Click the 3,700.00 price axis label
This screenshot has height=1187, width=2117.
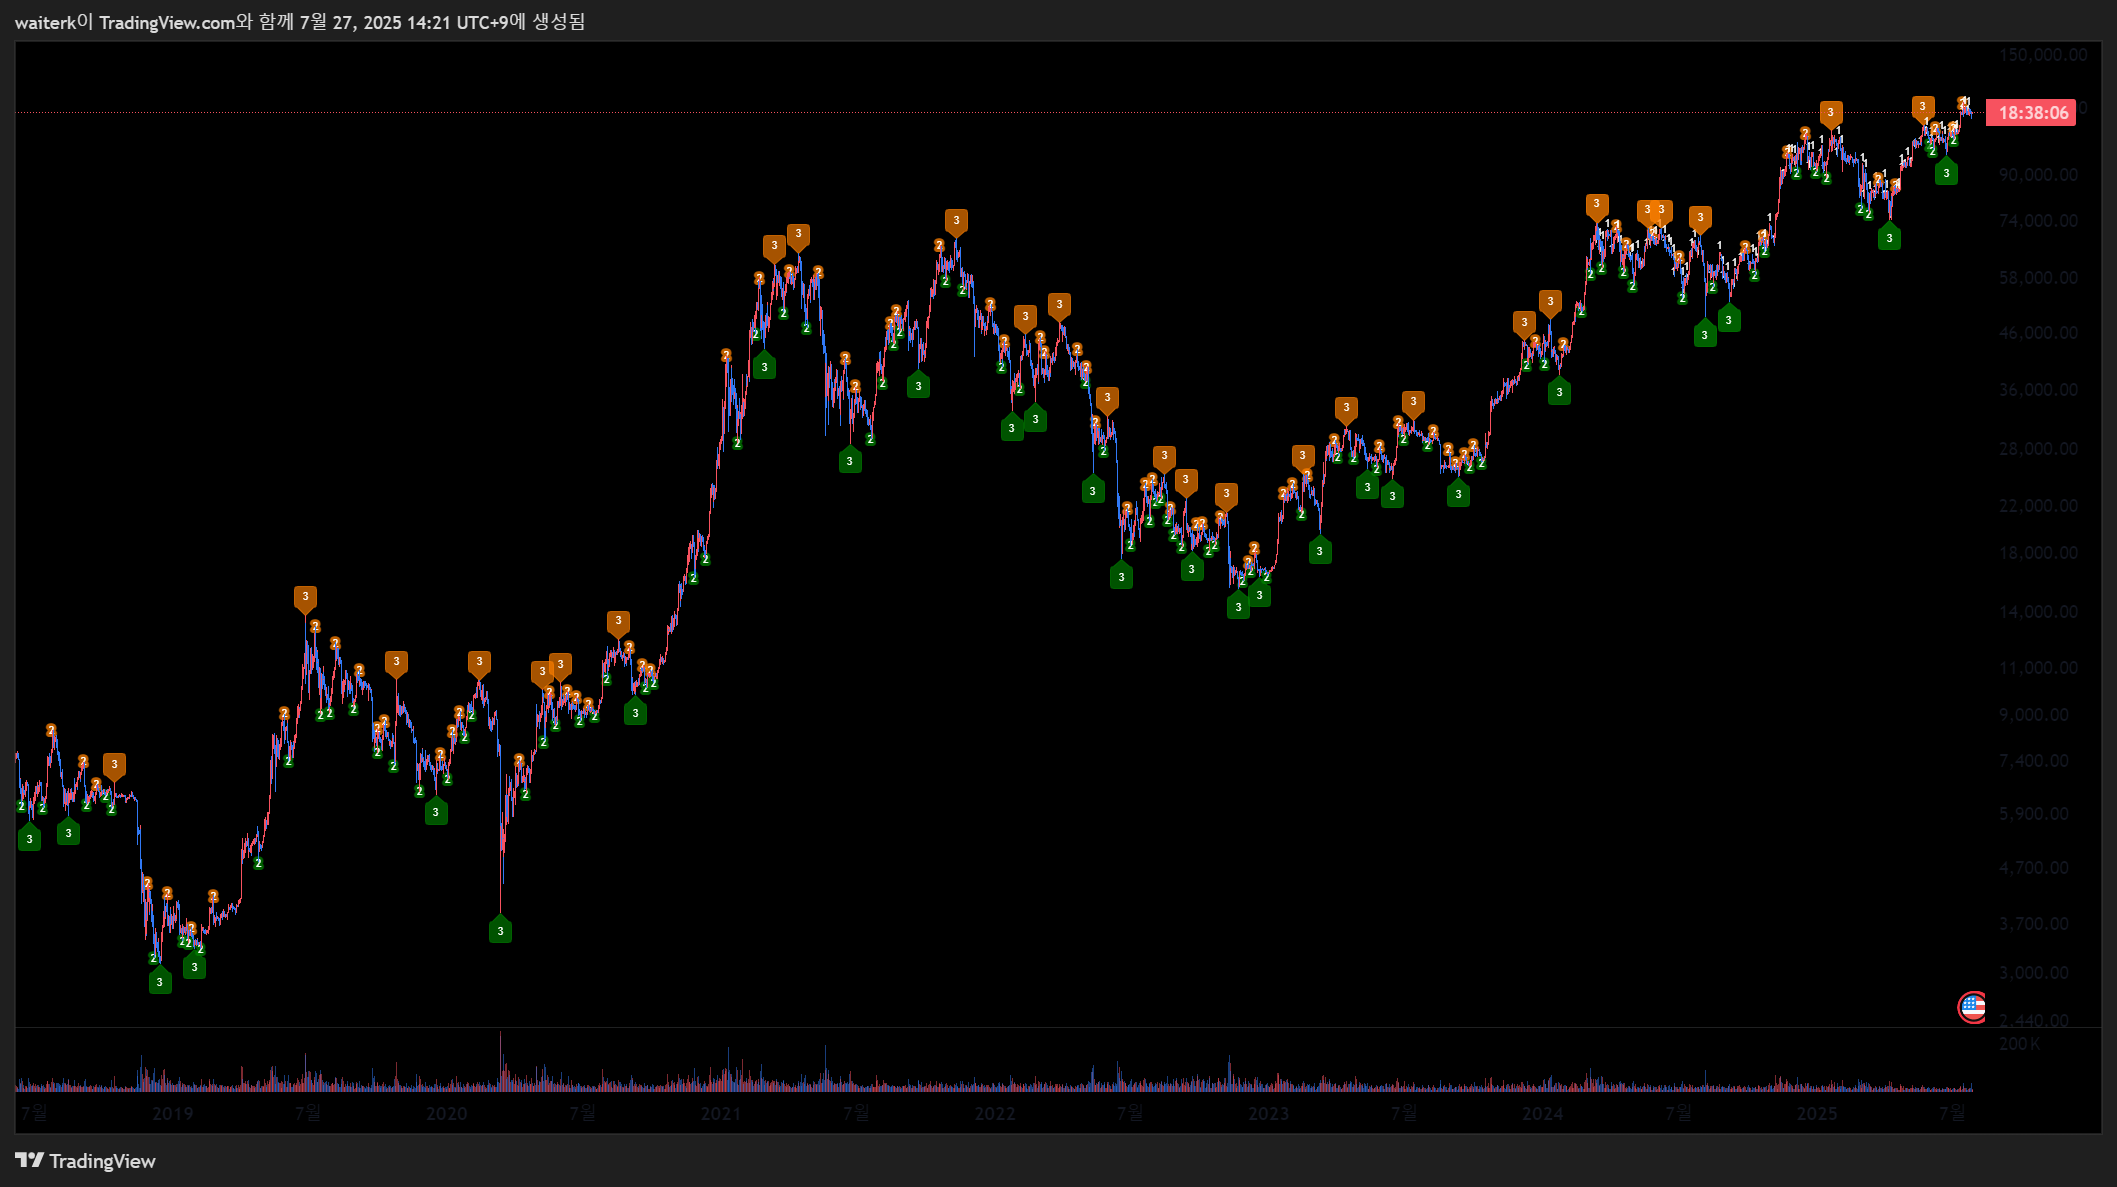[x=2034, y=924]
